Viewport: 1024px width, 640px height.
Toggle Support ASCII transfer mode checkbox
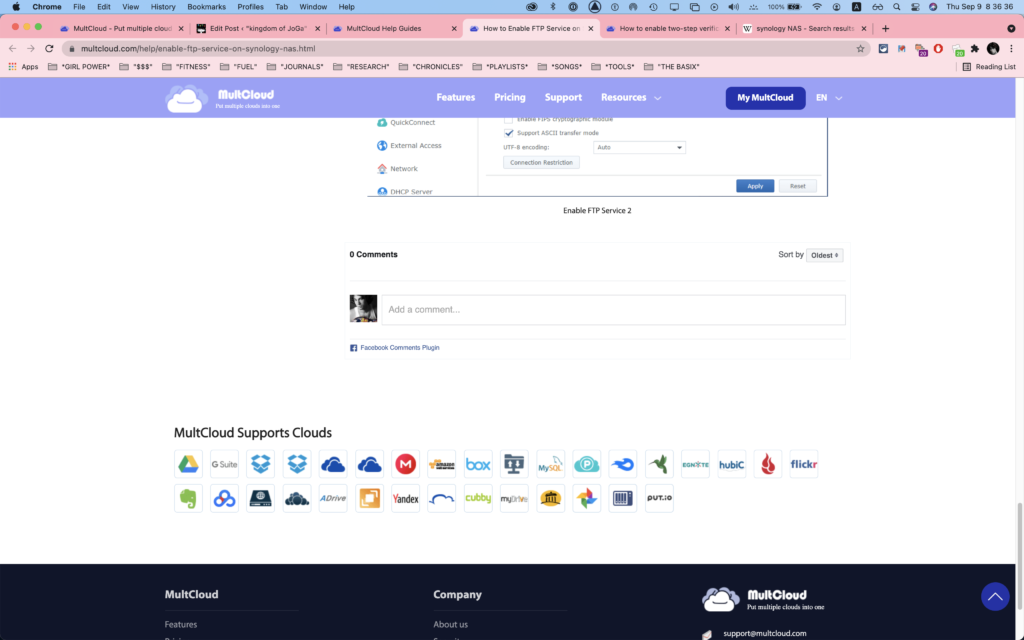click(509, 133)
